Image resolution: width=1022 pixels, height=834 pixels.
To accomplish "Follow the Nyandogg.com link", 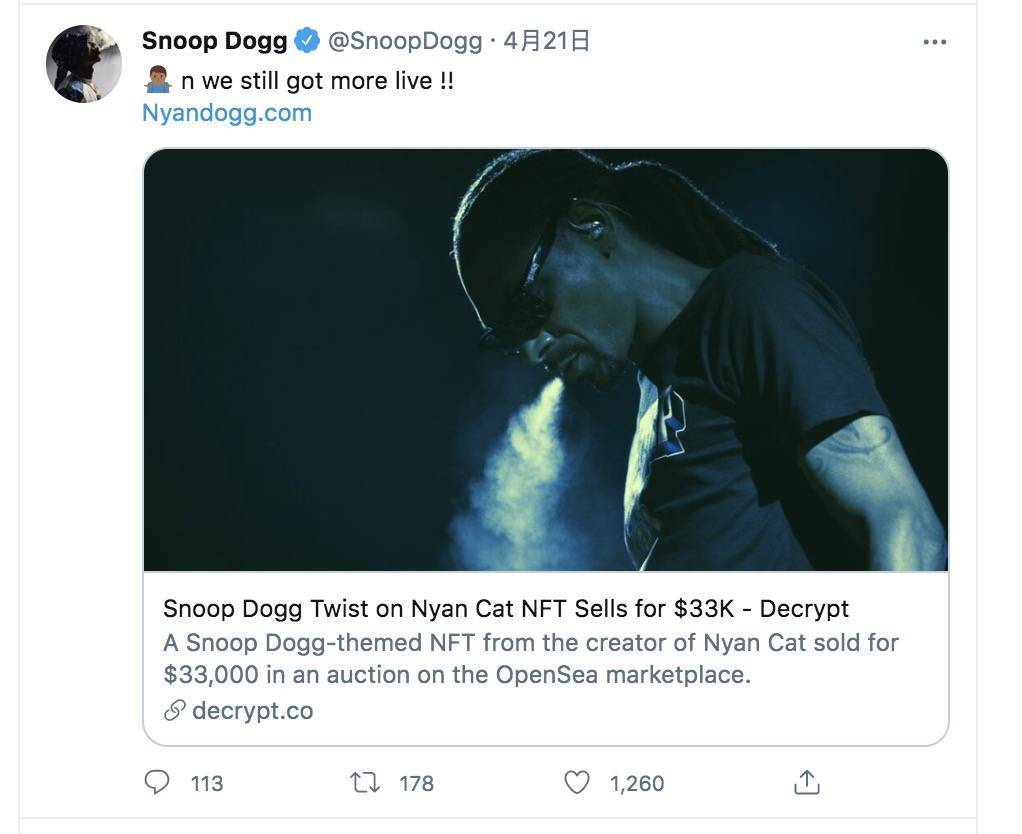I will coord(227,112).
